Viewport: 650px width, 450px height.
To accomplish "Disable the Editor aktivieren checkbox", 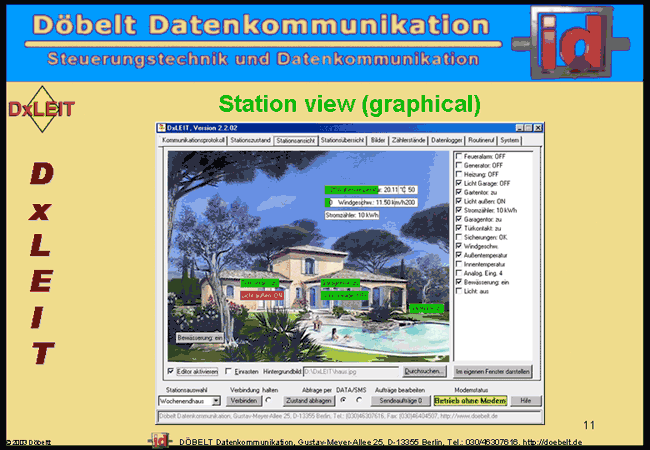I will pos(171,371).
